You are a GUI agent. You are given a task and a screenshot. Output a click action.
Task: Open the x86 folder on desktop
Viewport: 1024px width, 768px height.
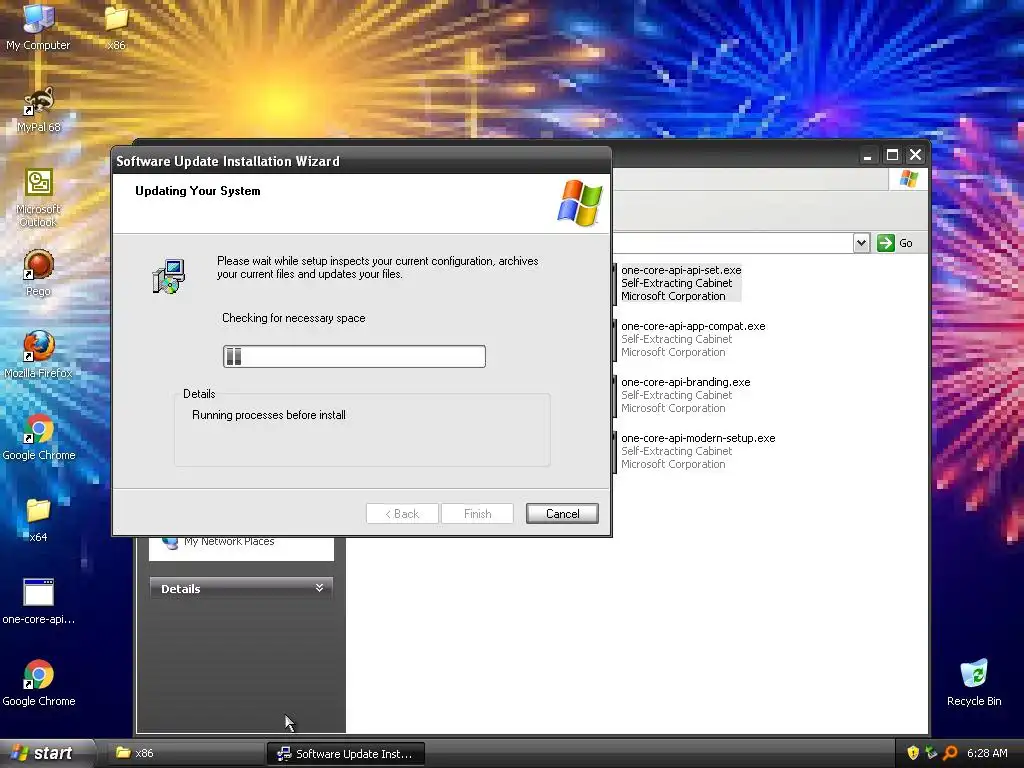116,26
